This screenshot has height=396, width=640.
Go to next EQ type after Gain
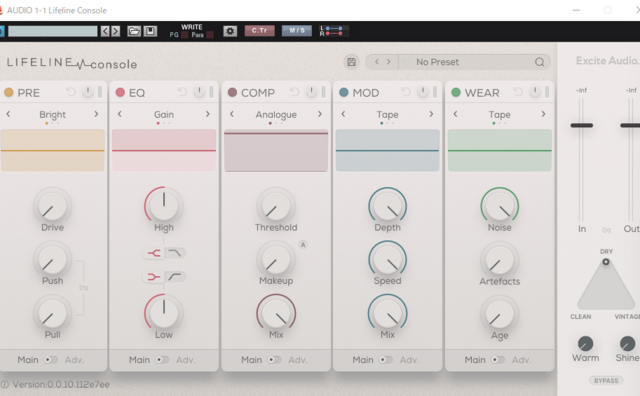[208, 114]
